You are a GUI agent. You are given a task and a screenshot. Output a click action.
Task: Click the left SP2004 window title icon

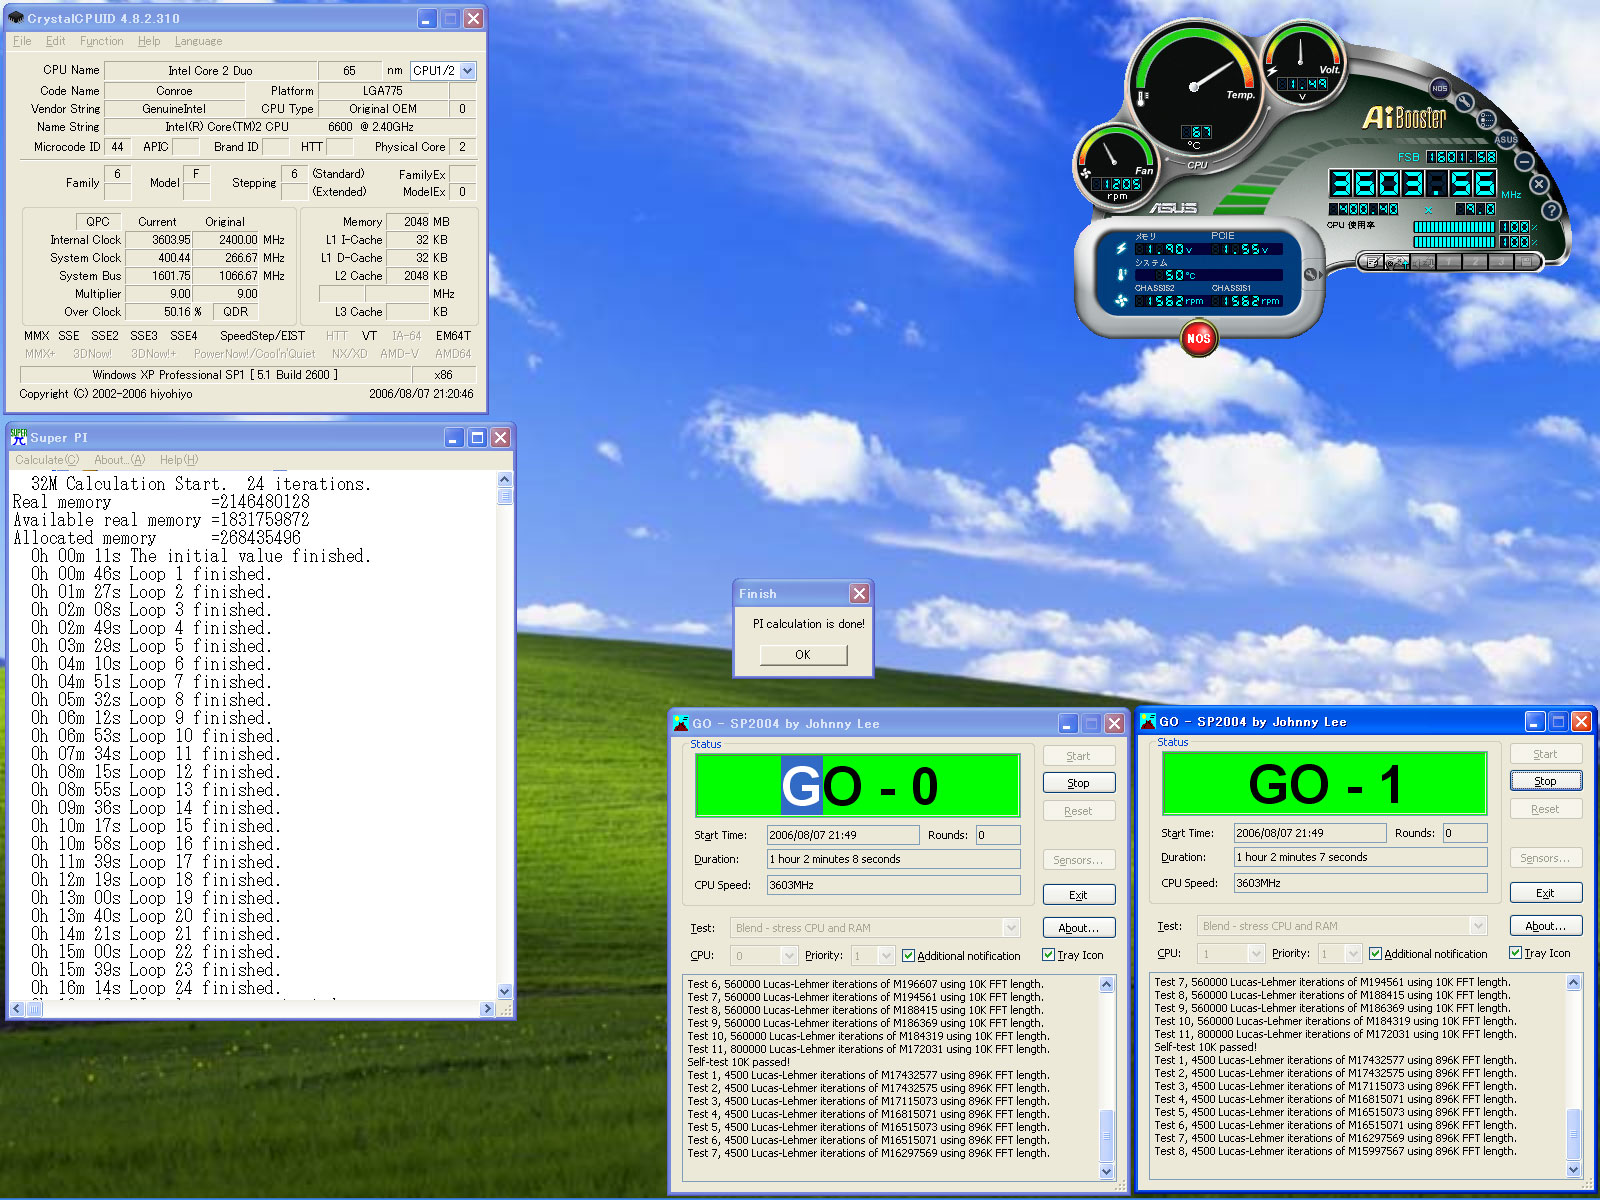[681, 723]
